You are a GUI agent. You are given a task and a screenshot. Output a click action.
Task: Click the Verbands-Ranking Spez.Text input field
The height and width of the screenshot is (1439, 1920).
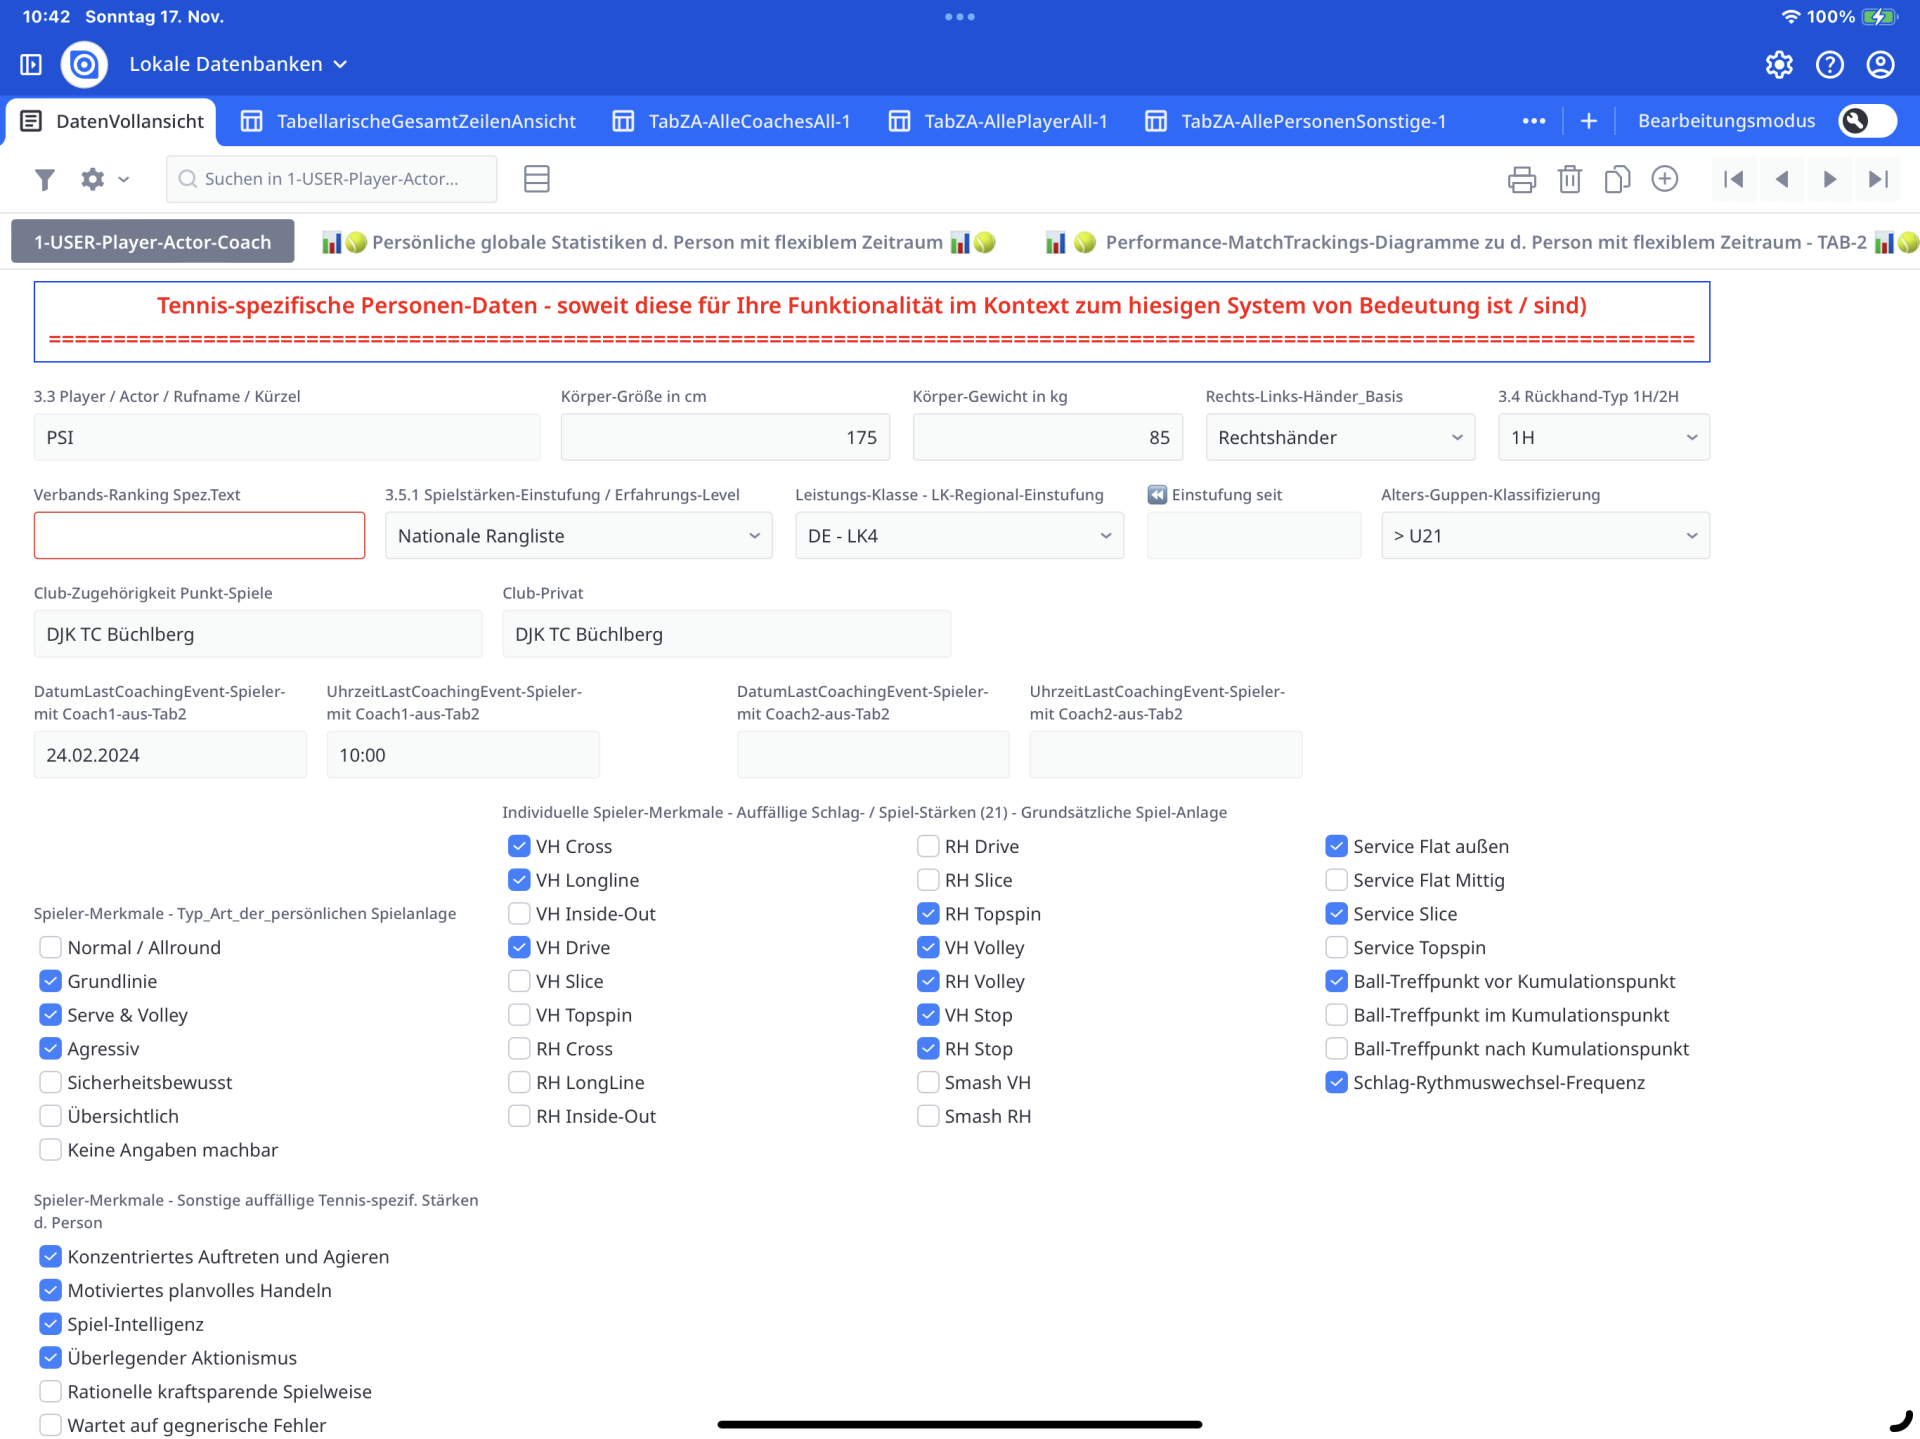(199, 536)
